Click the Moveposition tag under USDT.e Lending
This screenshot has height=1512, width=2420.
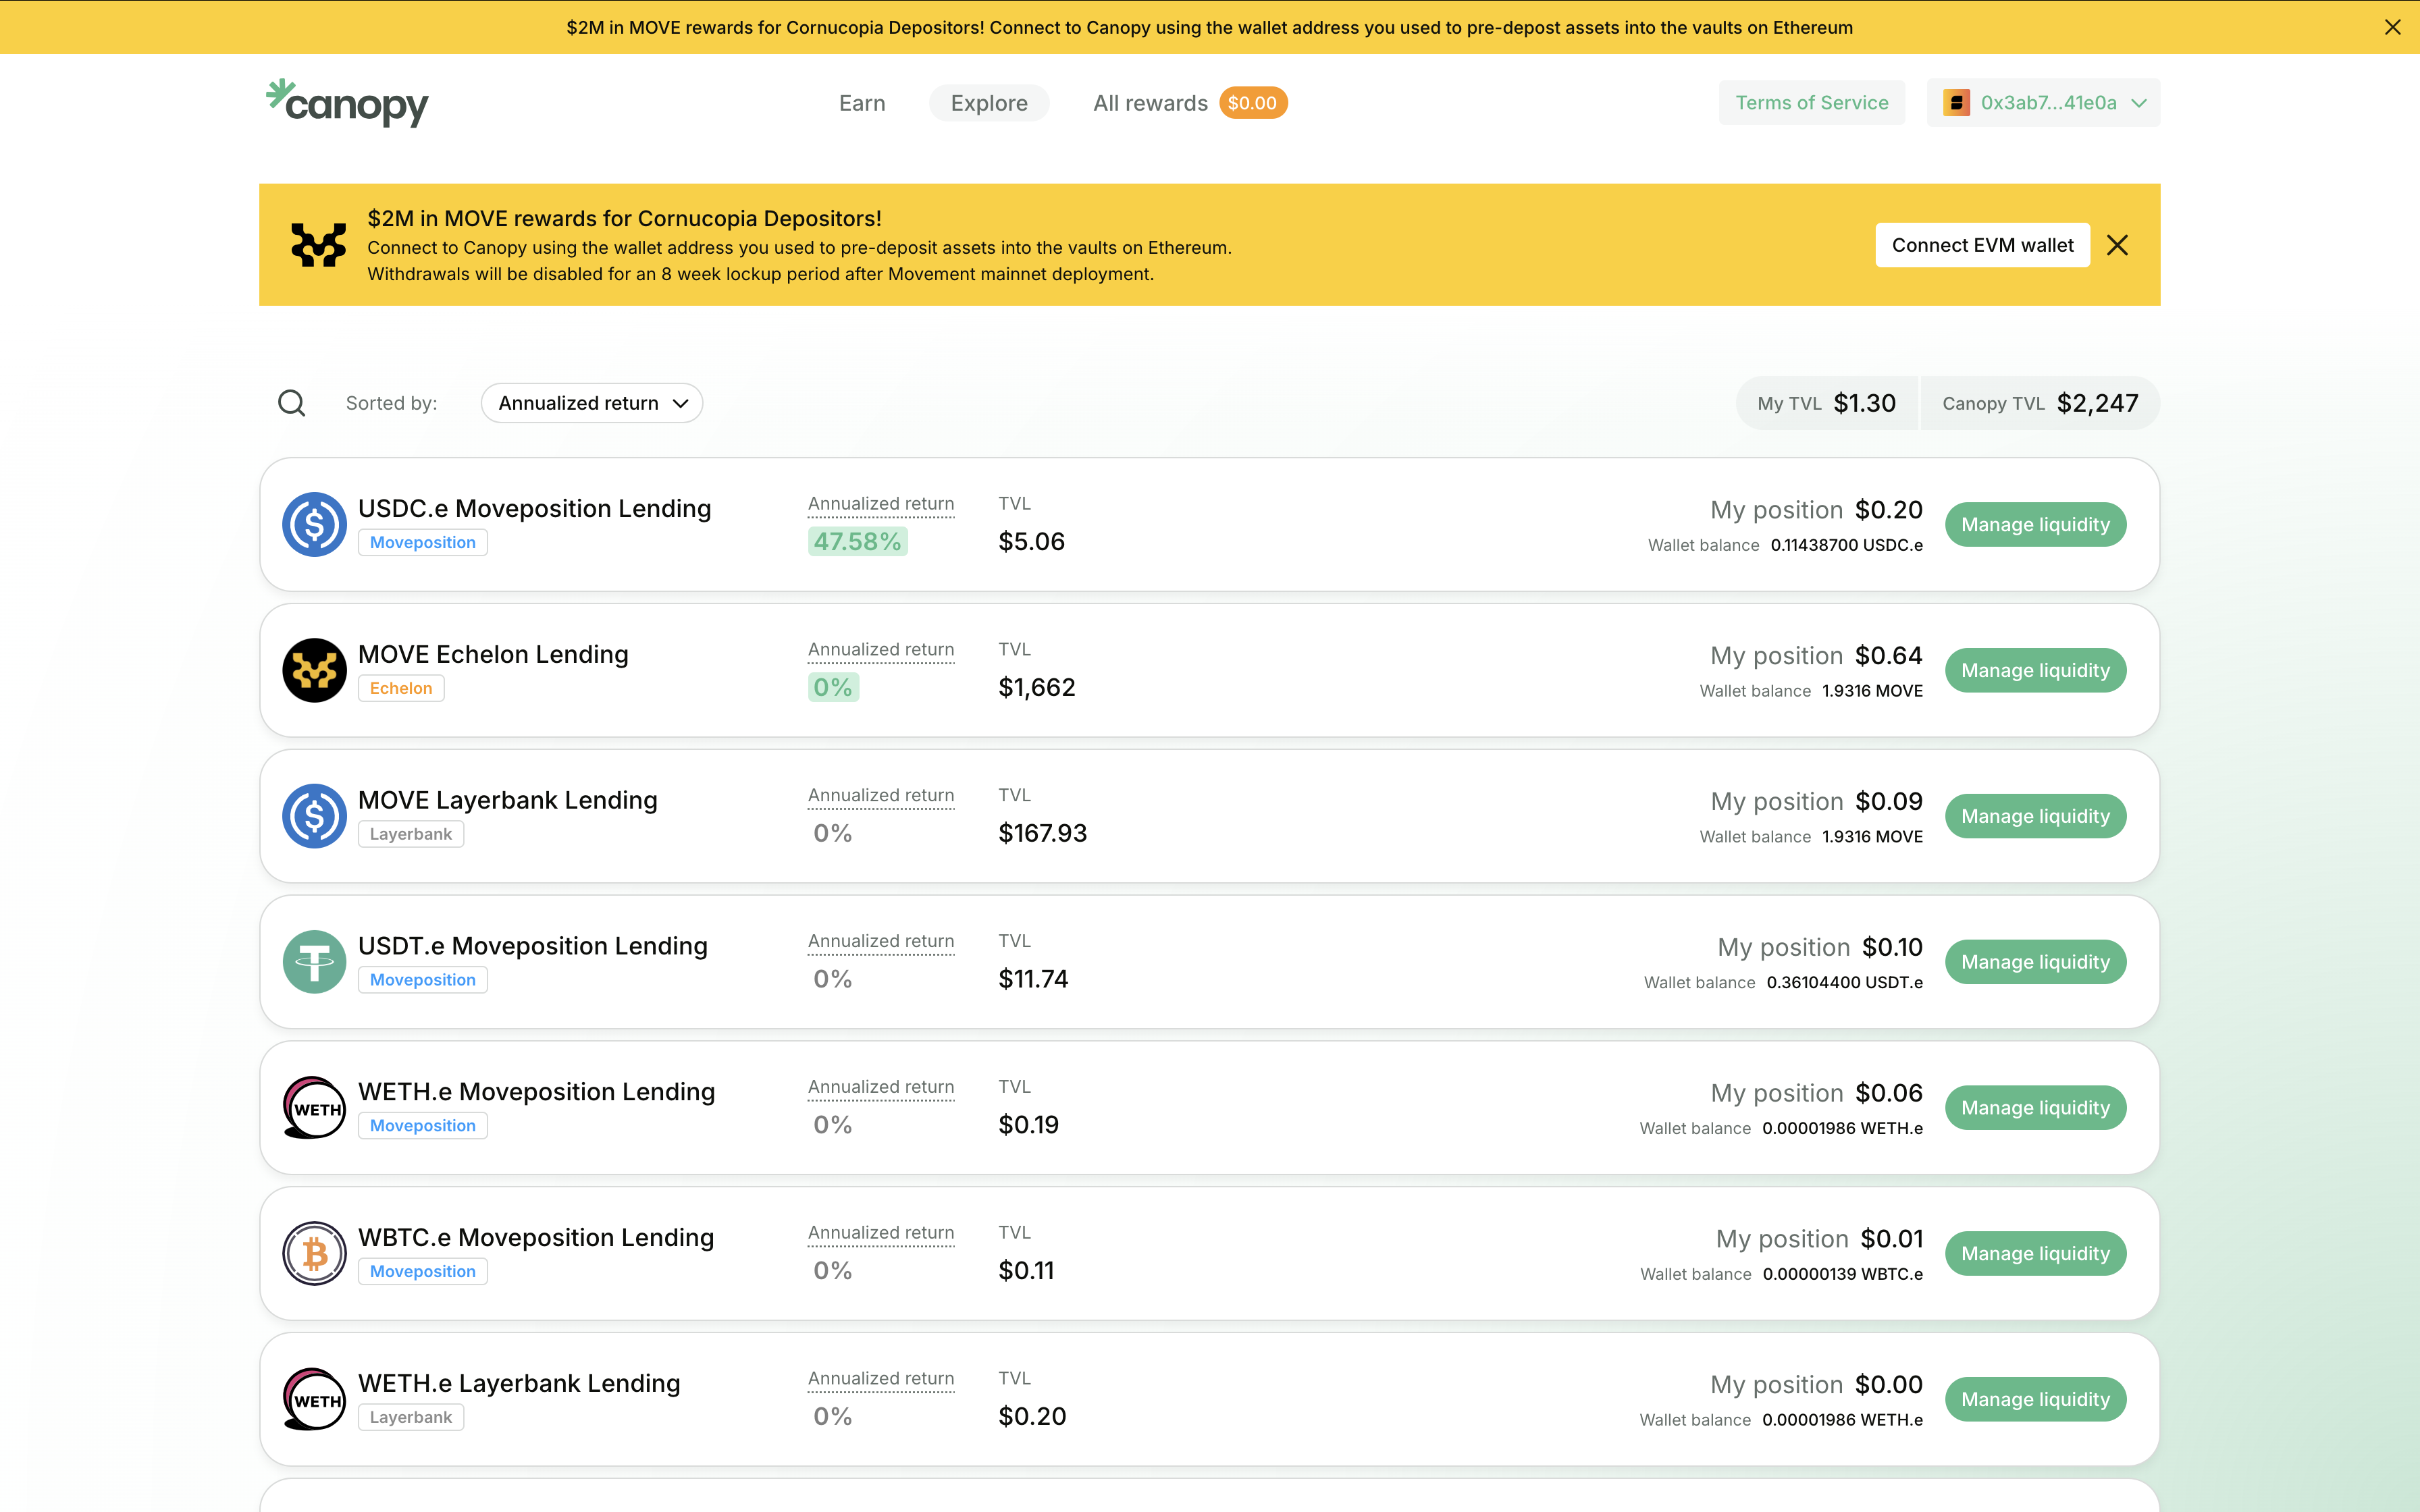click(x=422, y=980)
